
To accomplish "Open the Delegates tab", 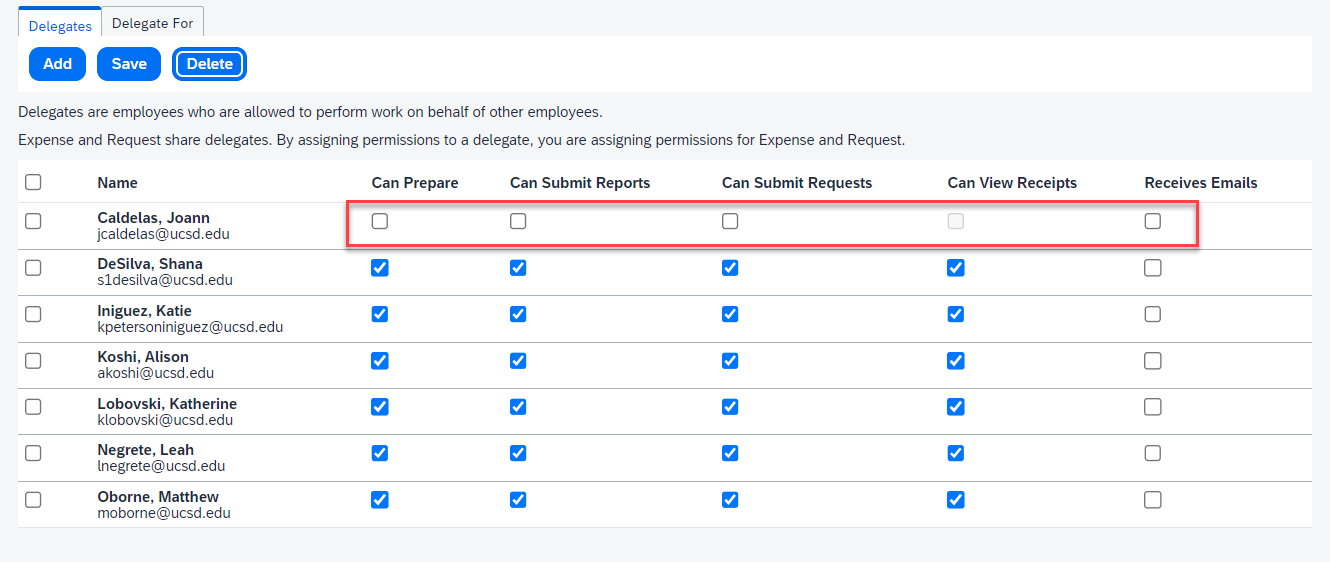I will click(60, 26).
